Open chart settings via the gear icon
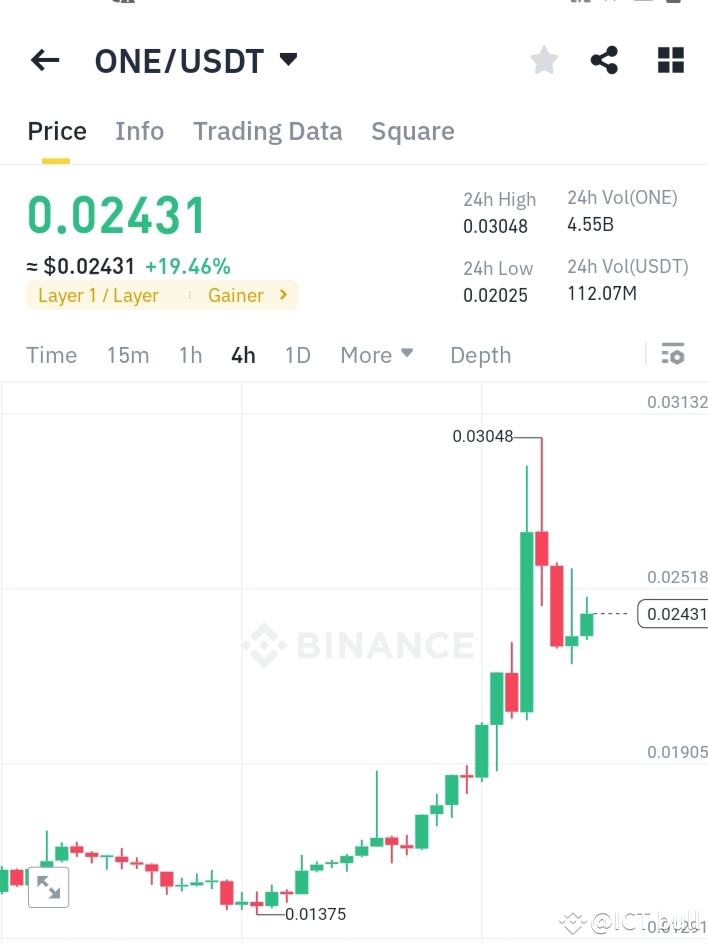 point(673,354)
